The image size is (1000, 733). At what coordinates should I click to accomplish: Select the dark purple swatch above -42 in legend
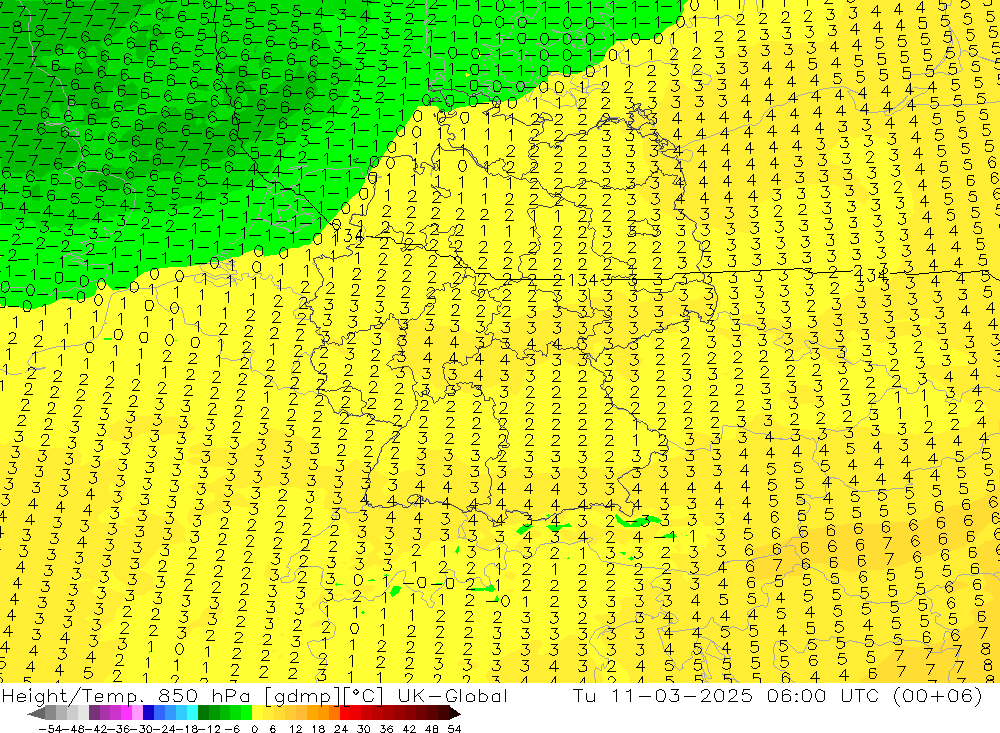pyautogui.click(x=94, y=713)
